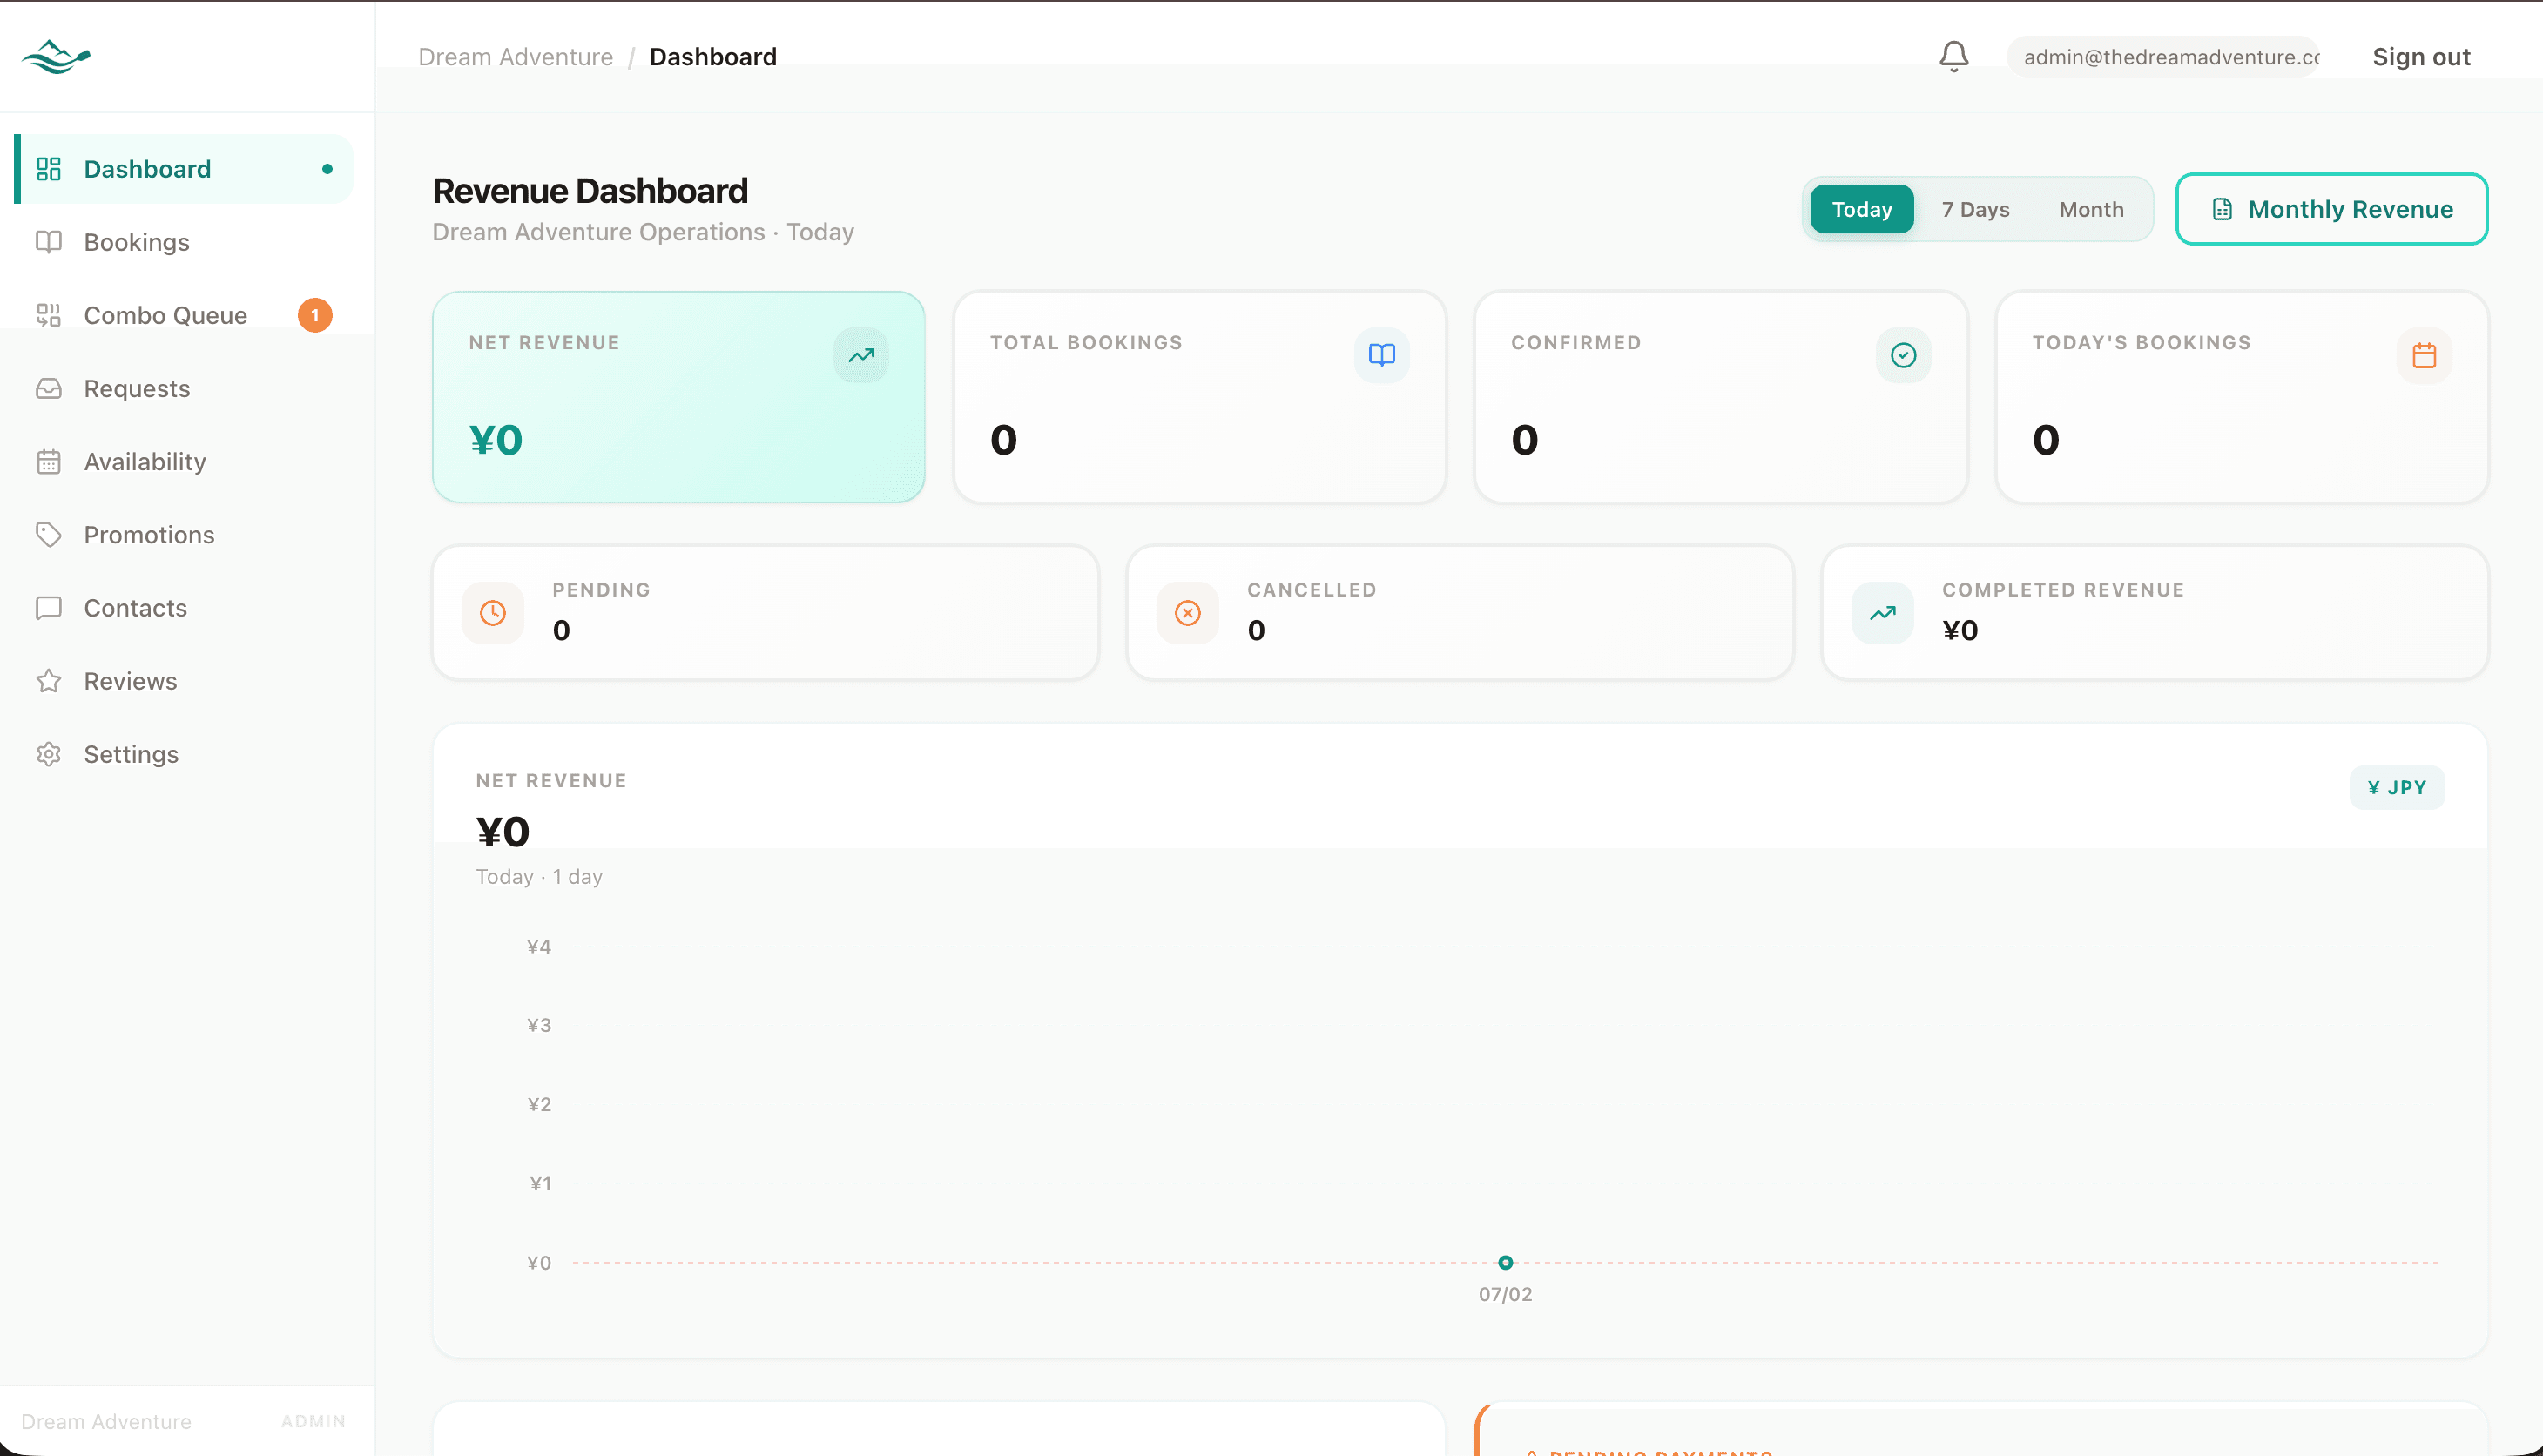Viewport: 2543px width, 1456px height.
Task: Click the Requests inbox icon in sidebar
Action: tap(49, 388)
